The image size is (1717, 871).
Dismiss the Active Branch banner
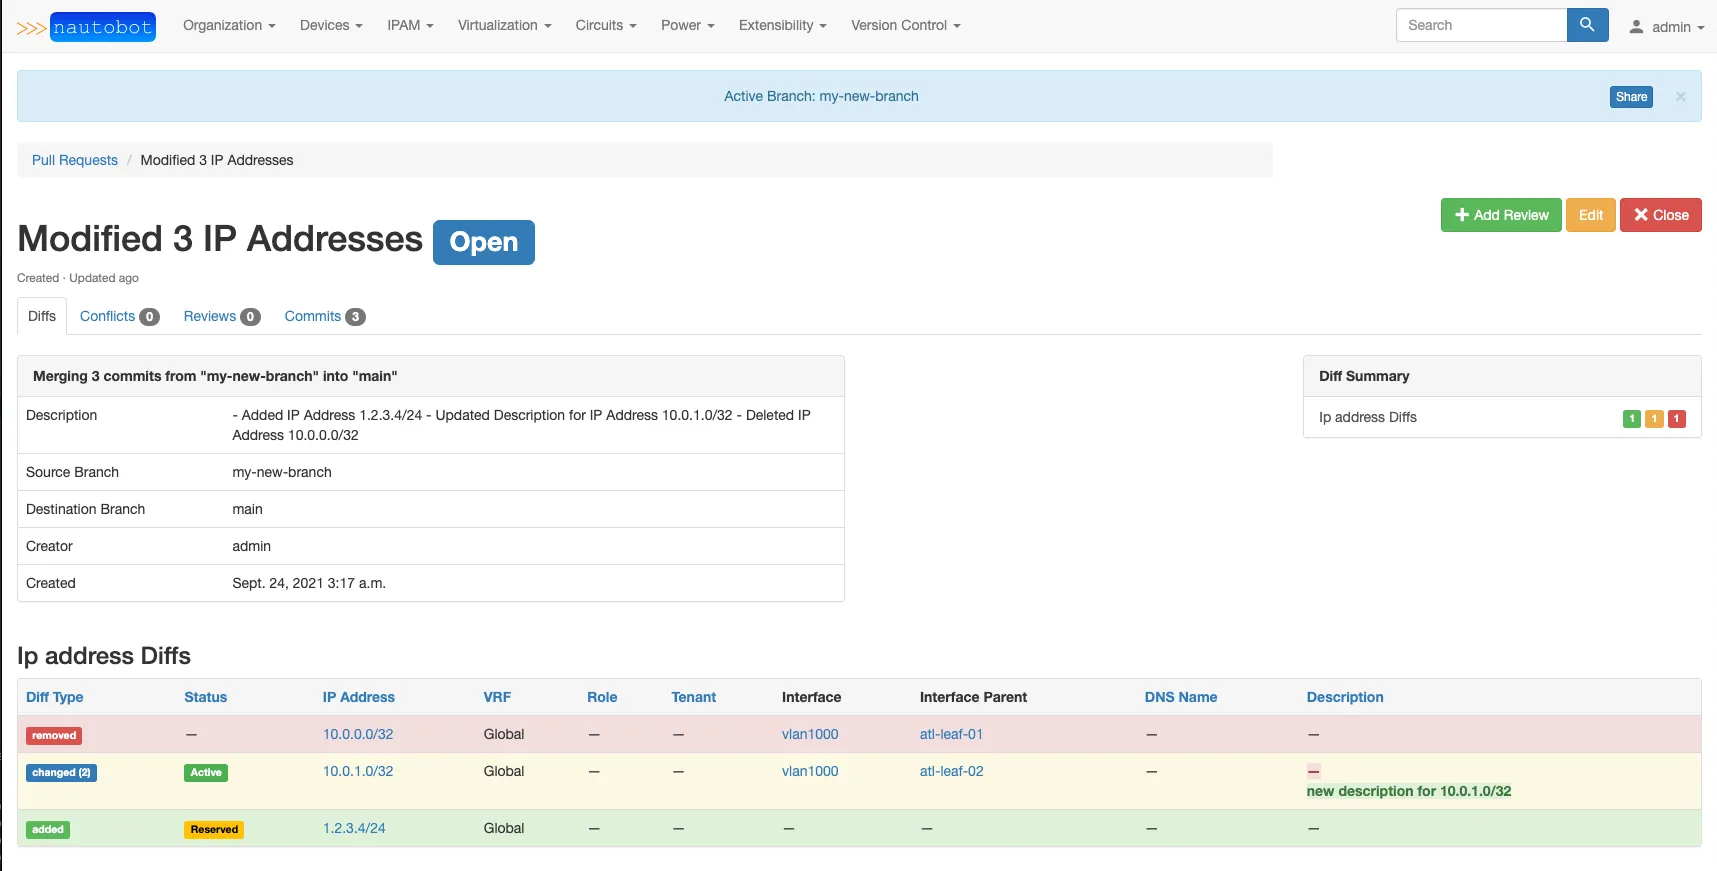[x=1680, y=97]
